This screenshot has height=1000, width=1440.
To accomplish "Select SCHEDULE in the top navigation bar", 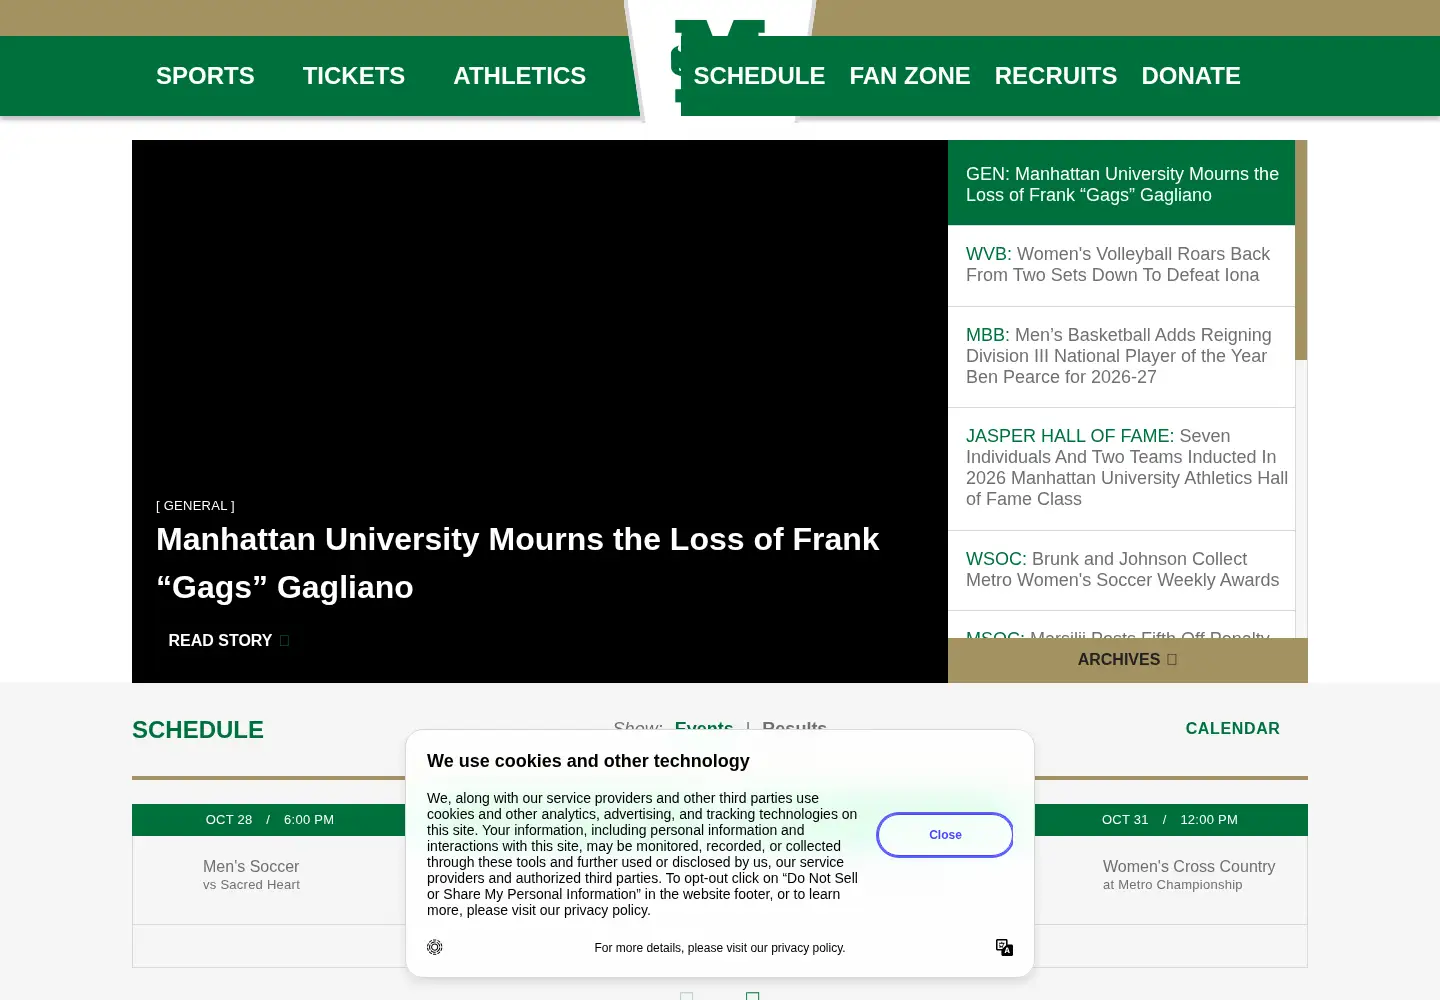I will click(759, 76).
